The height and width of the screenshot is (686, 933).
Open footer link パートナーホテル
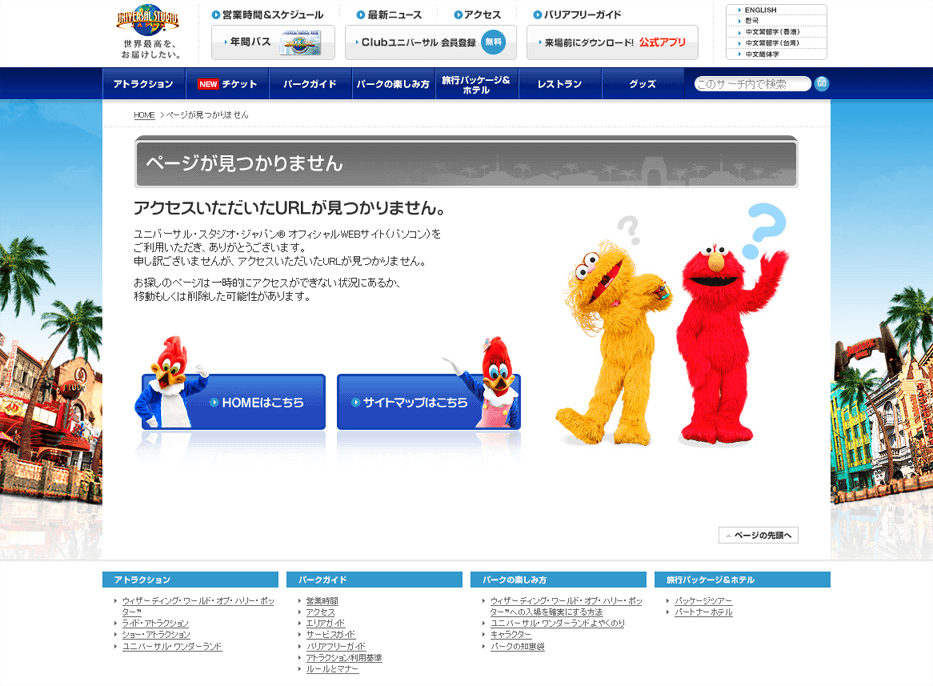[x=703, y=612]
